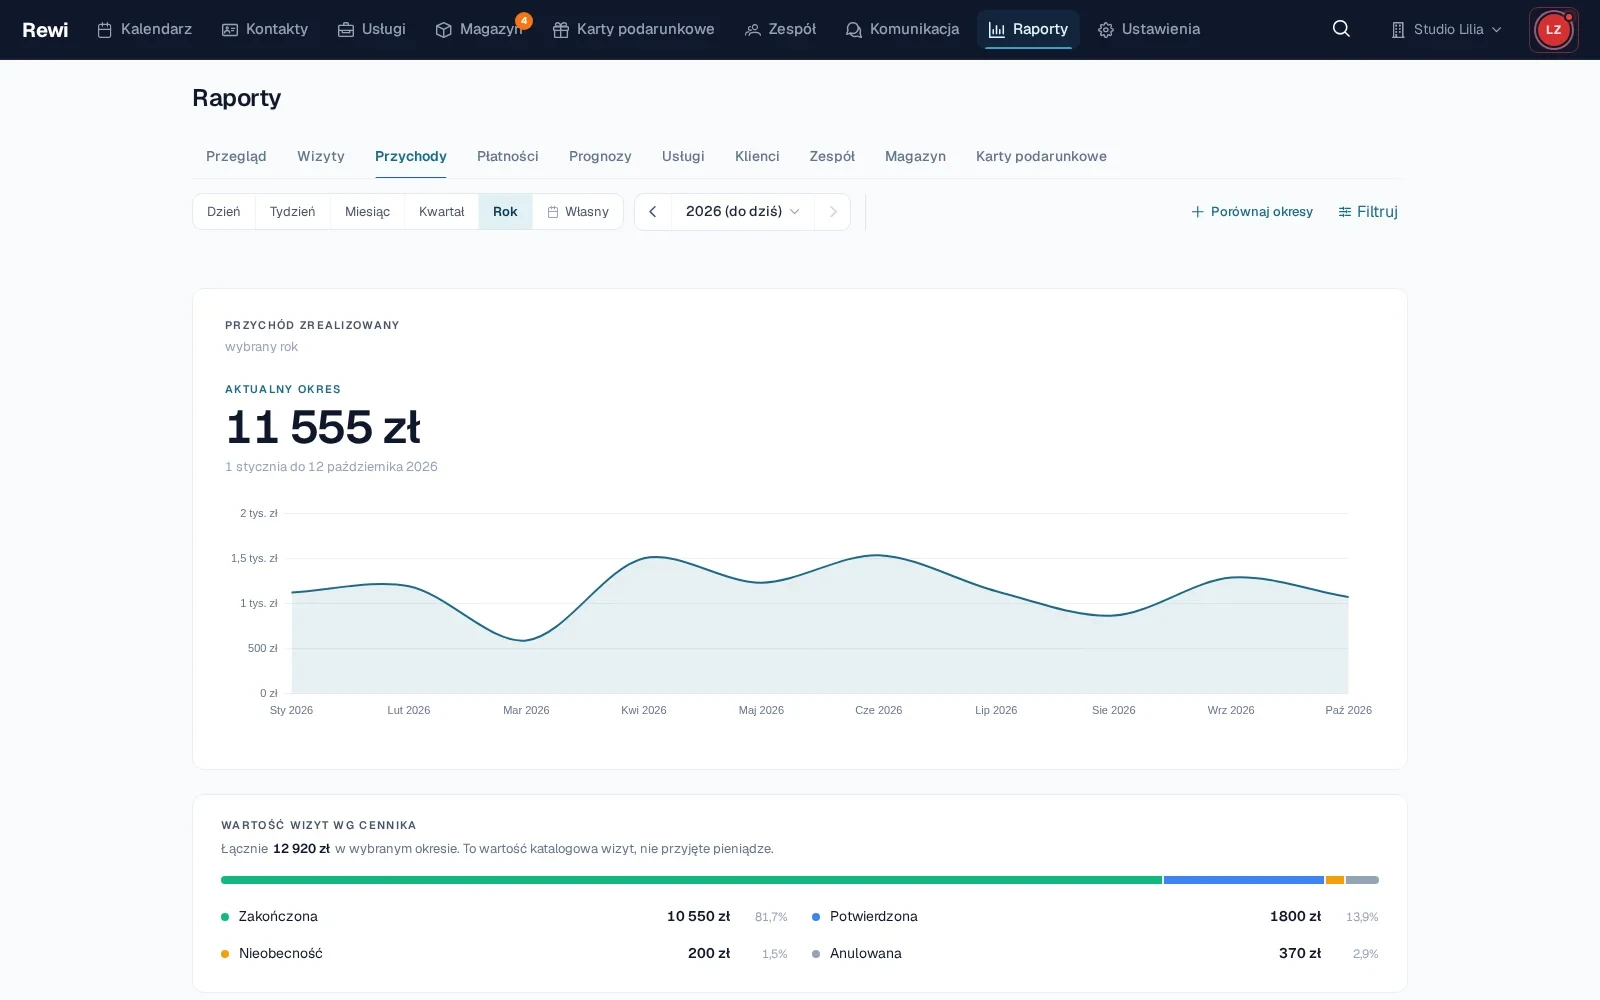
Task: Open Usługi in top navigation bar
Action: point(372,29)
